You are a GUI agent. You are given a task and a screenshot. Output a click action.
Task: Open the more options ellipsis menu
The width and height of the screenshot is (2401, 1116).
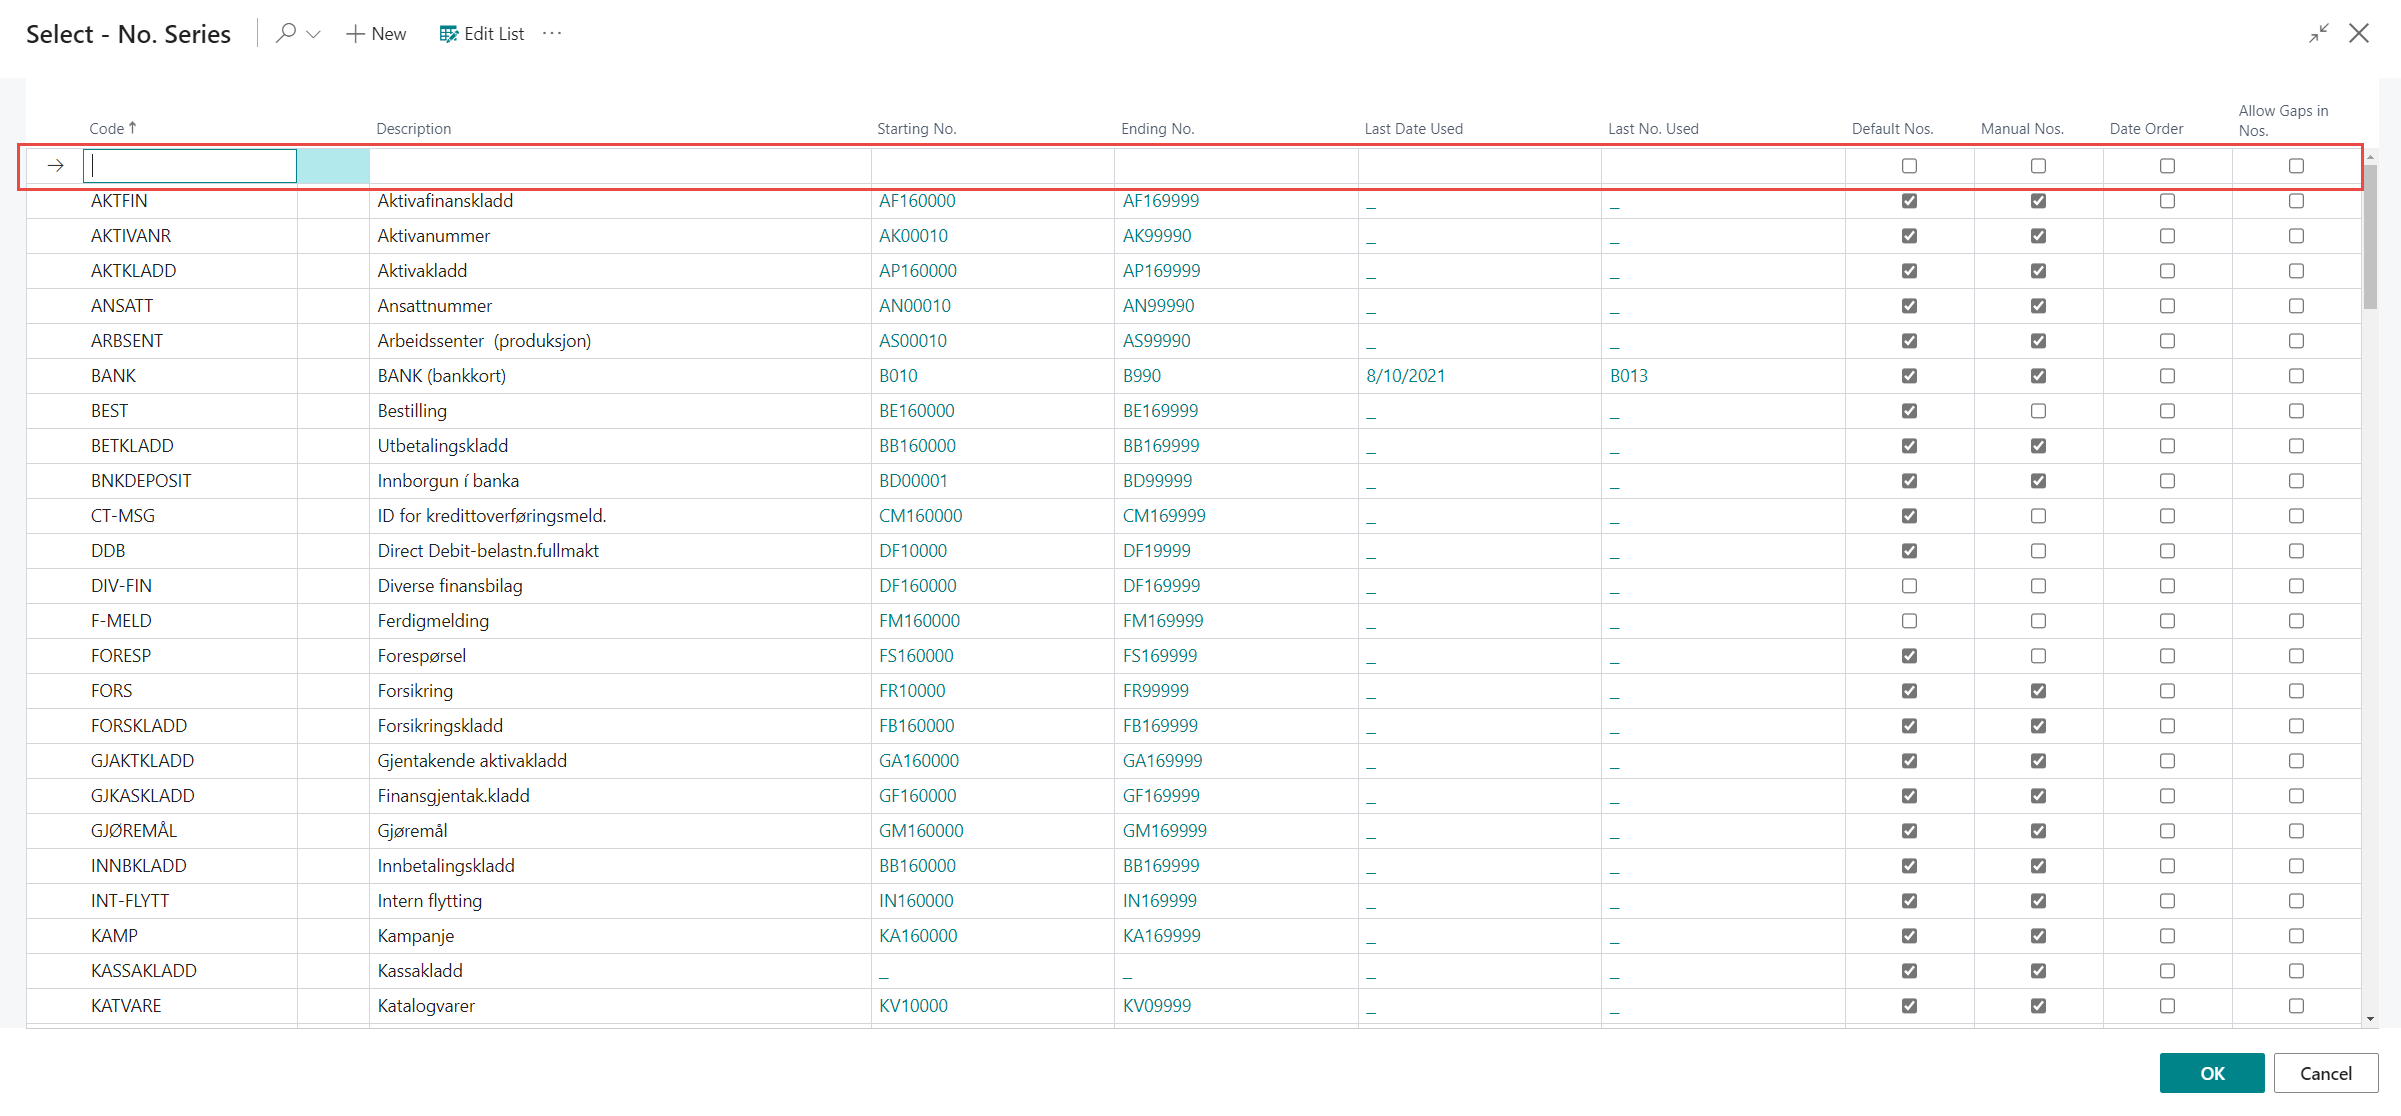(552, 33)
